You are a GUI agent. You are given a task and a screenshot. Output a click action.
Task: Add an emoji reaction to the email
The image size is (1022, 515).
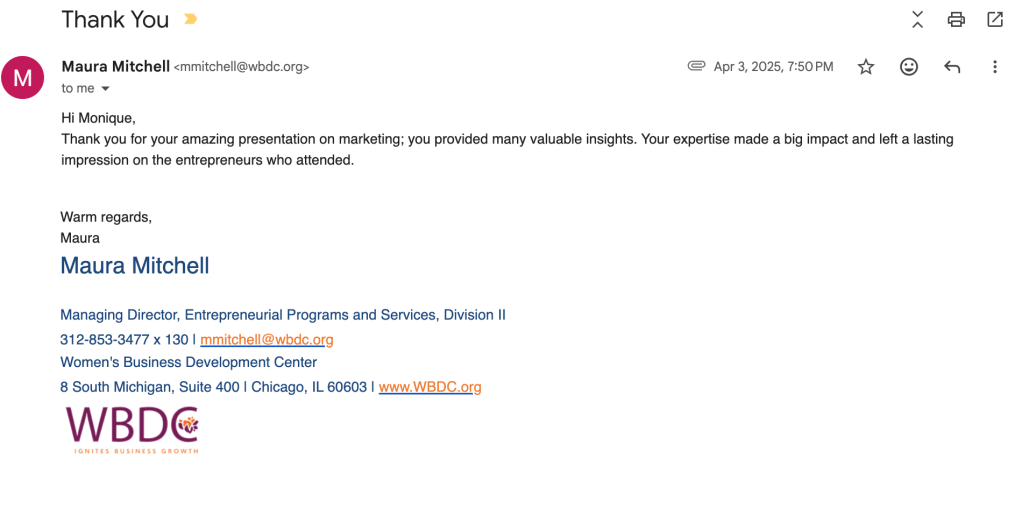(x=909, y=67)
